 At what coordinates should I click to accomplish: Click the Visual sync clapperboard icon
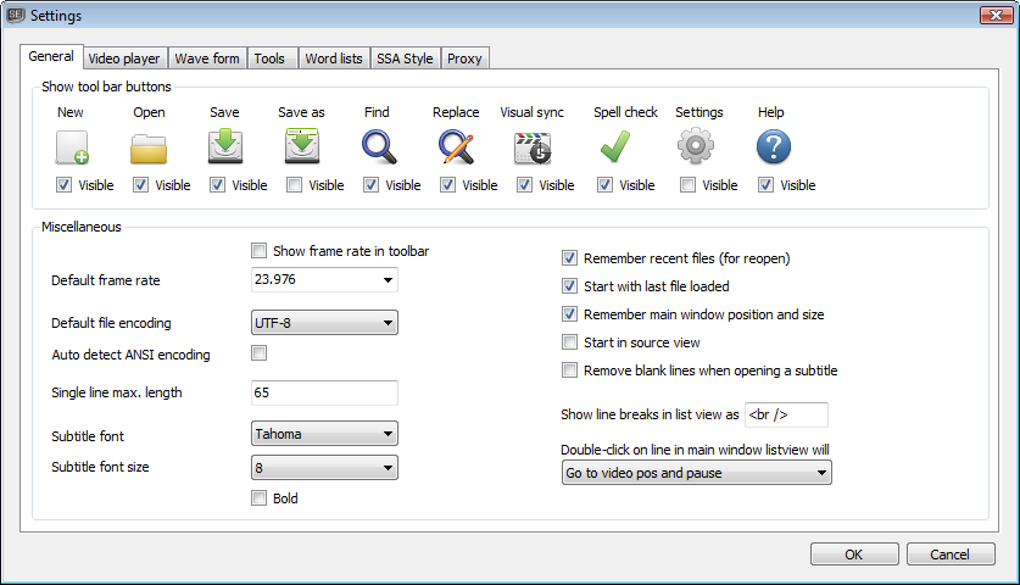[x=533, y=148]
